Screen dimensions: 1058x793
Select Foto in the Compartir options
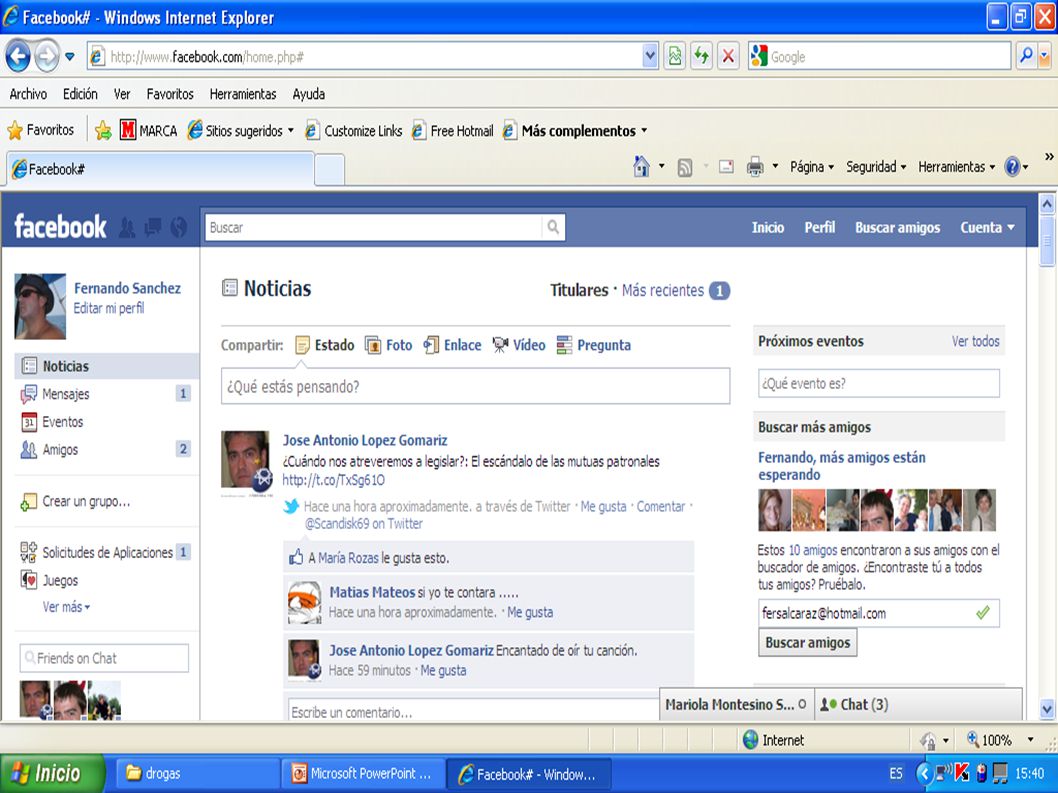coord(389,345)
